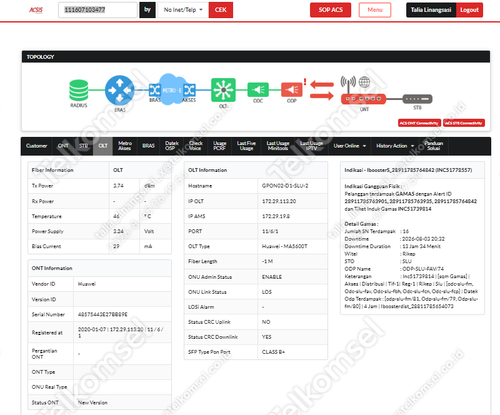This screenshot has width=500, height=415.
Task: Click the PORT value 11/6/1
Action: pos(270,231)
